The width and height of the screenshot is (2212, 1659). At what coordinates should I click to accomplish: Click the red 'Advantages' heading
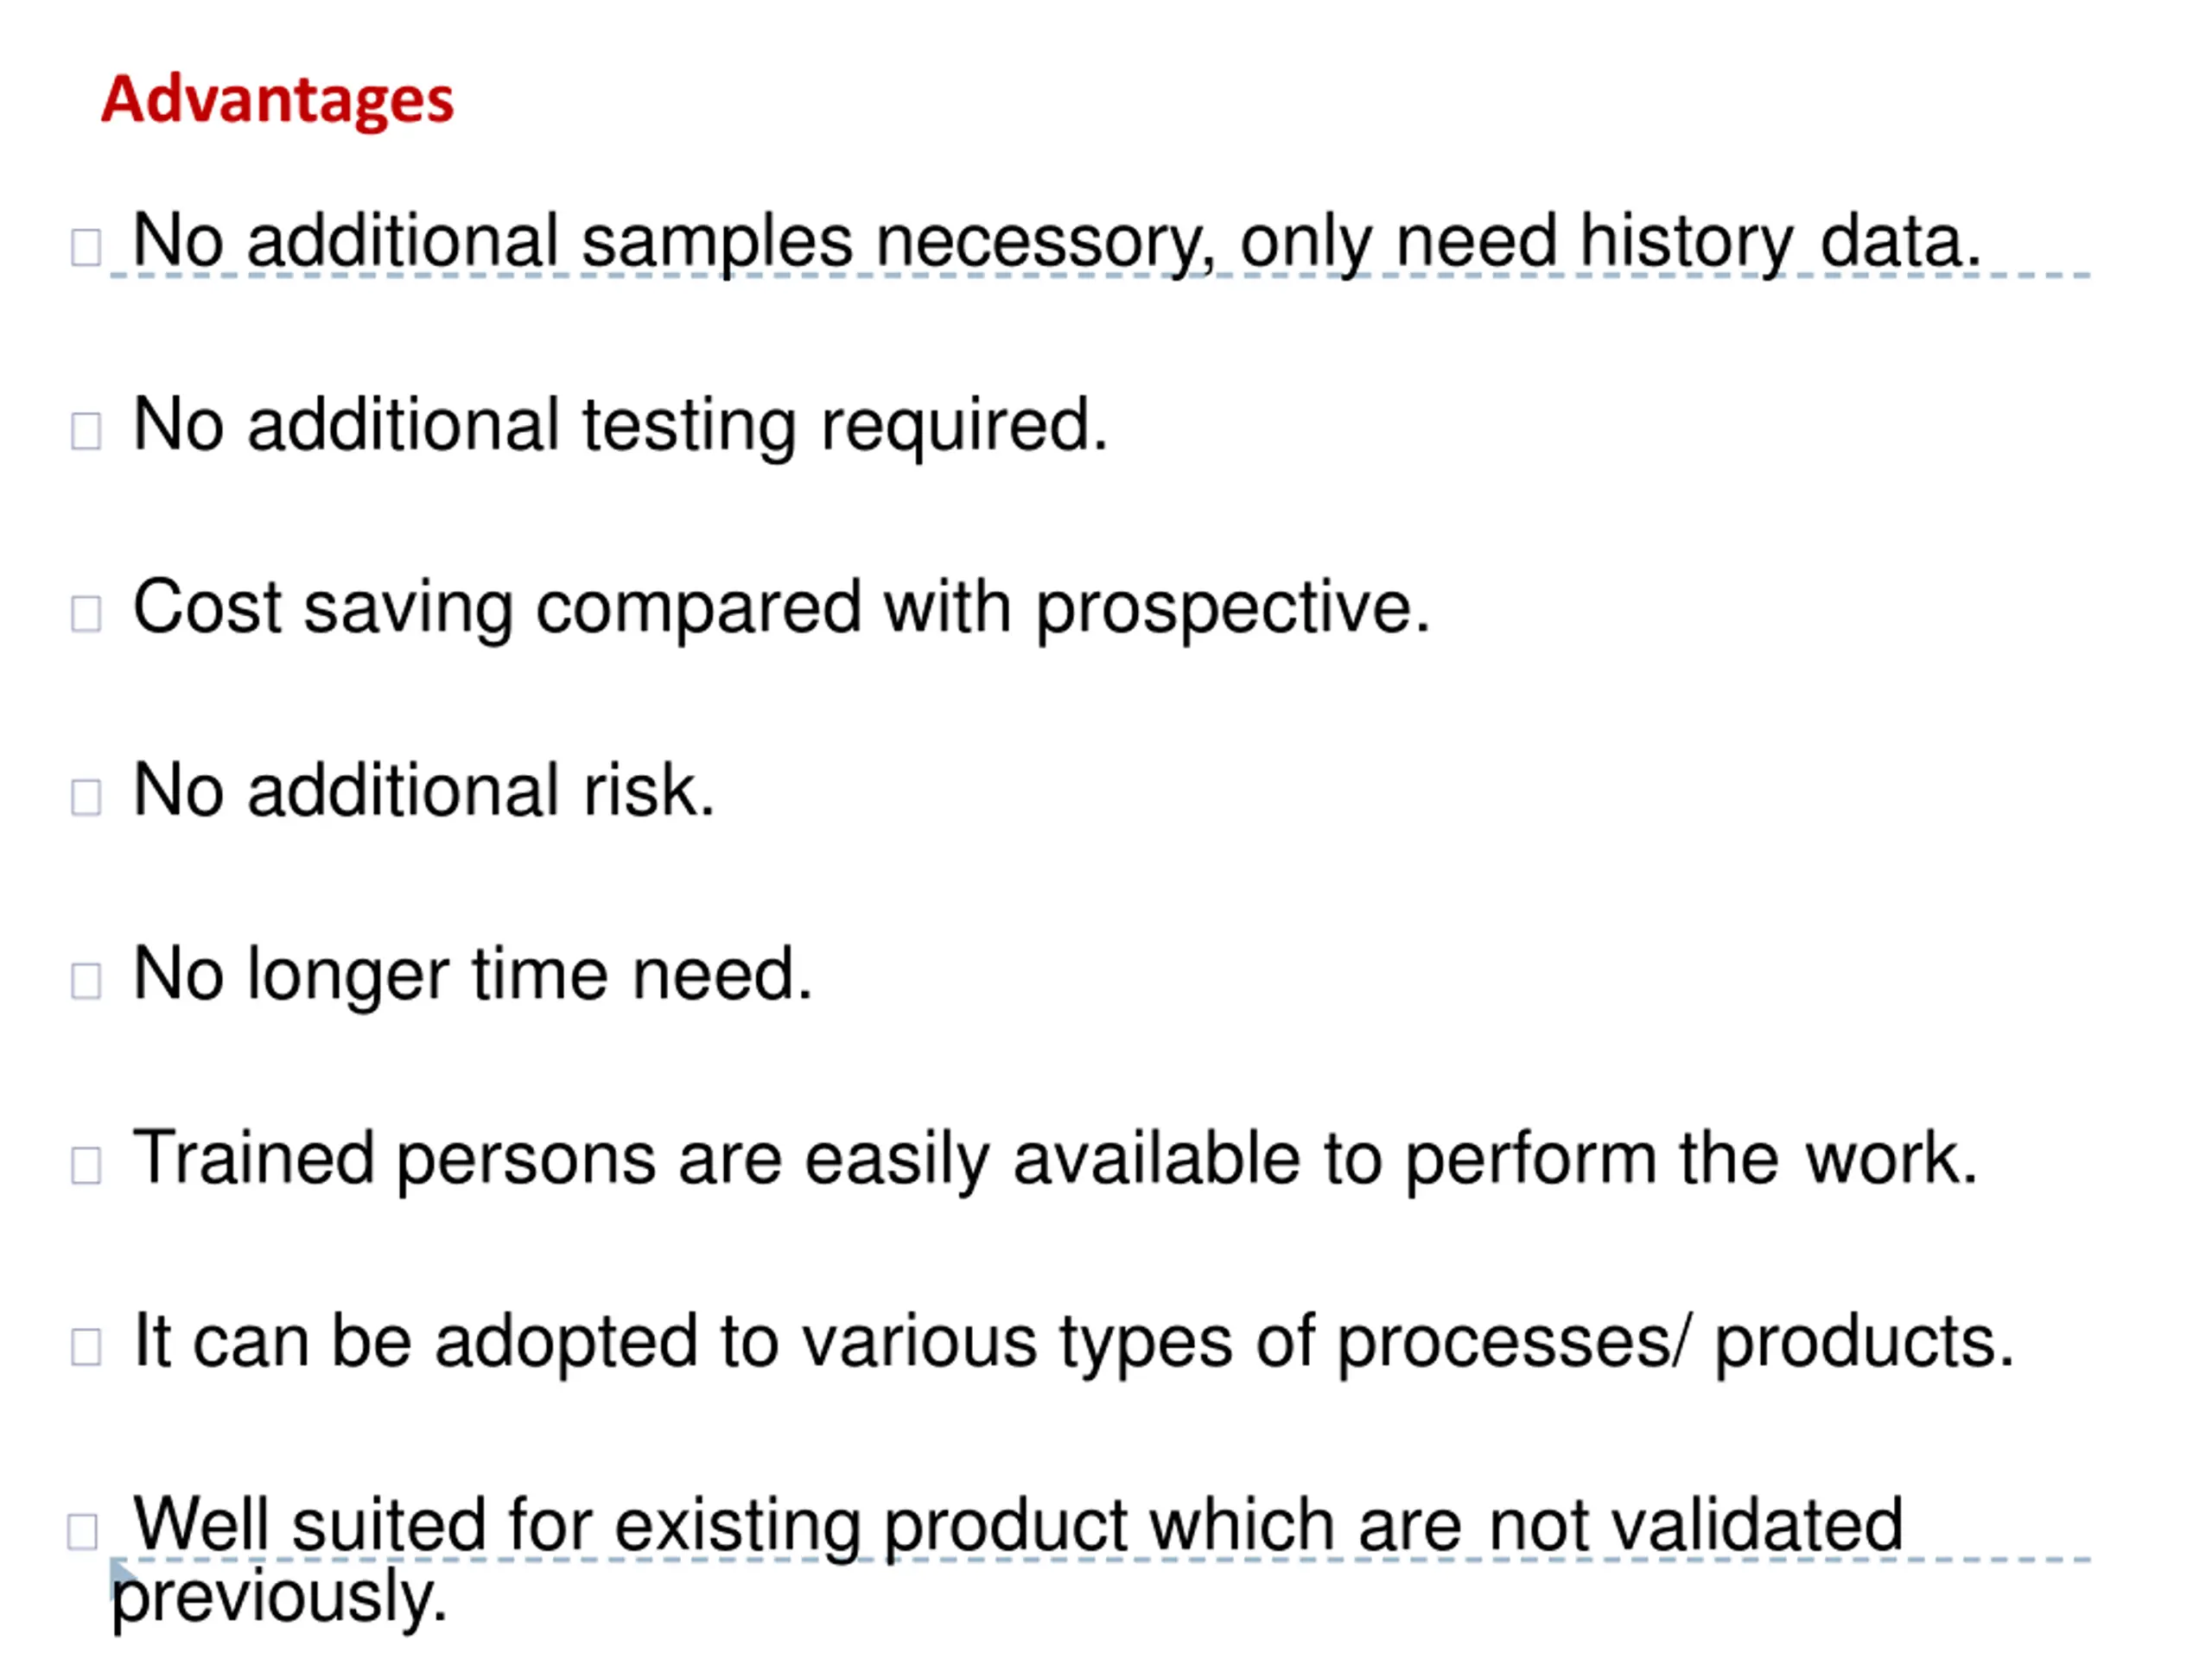point(277,101)
